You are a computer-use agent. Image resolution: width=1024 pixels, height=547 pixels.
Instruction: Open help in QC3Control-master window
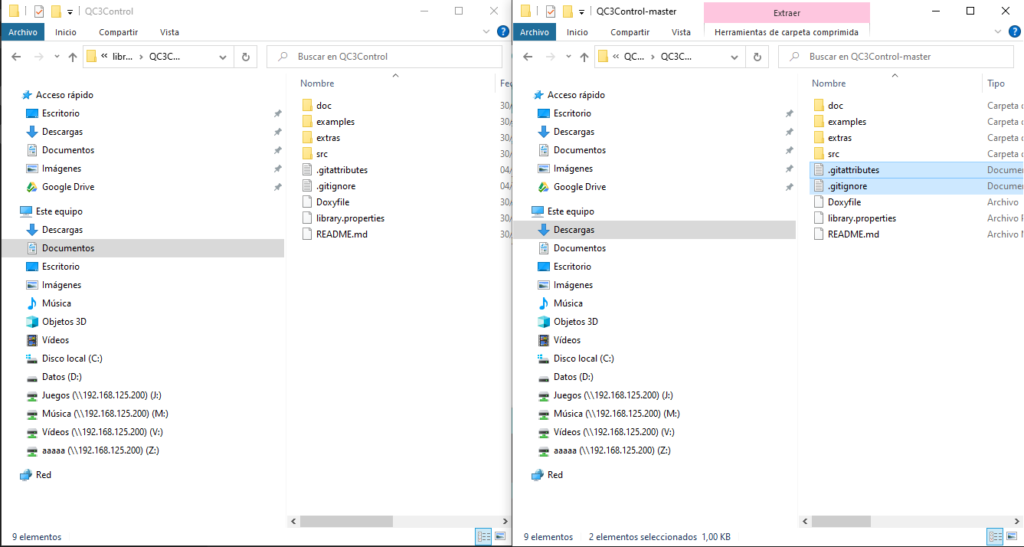pyautogui.click(x=1014, y=31)
